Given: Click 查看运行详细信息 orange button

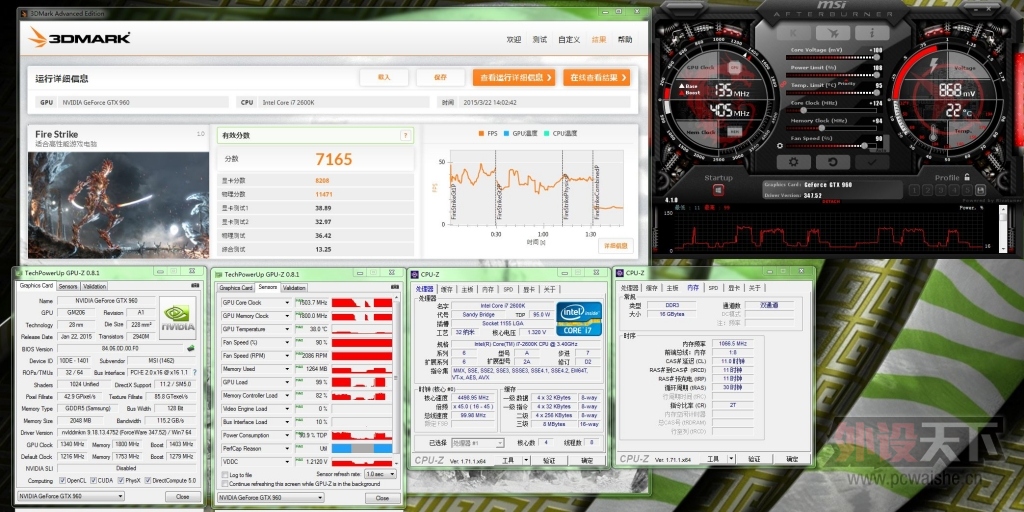Looking at the screenshot, I should (x=514, y=77).
